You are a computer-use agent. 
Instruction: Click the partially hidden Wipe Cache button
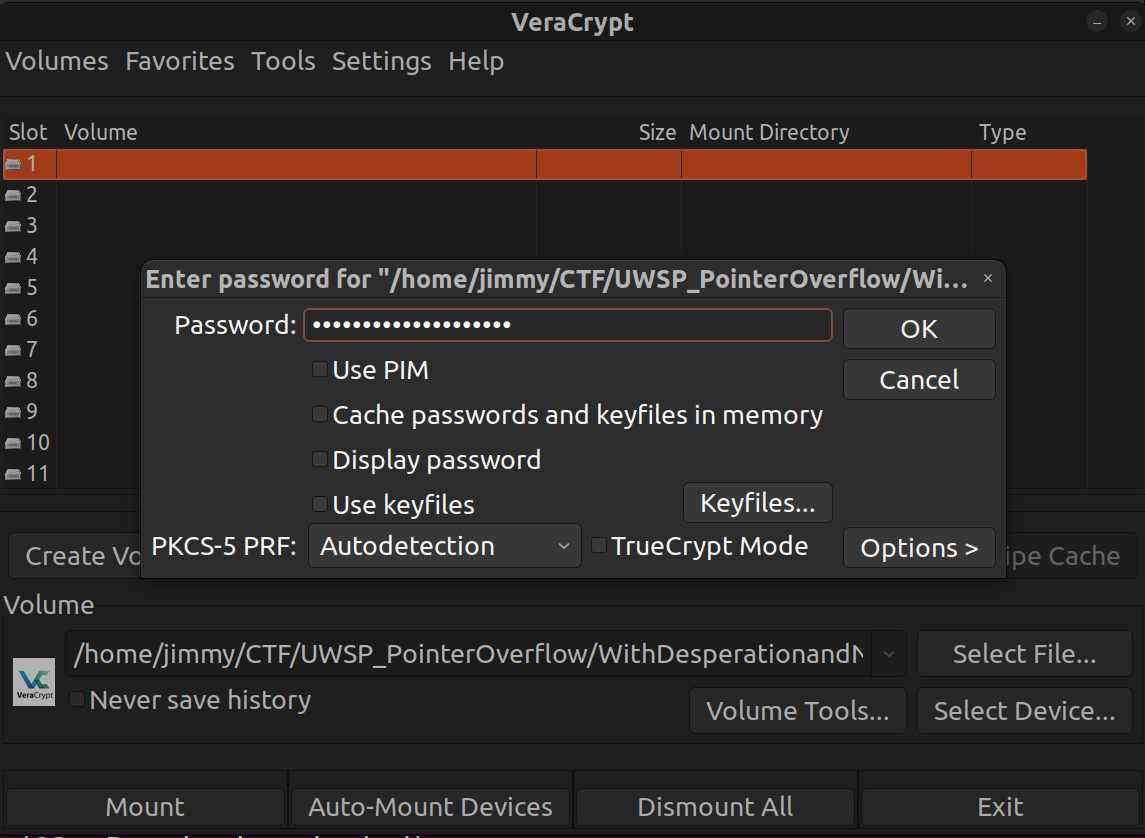1071,556
